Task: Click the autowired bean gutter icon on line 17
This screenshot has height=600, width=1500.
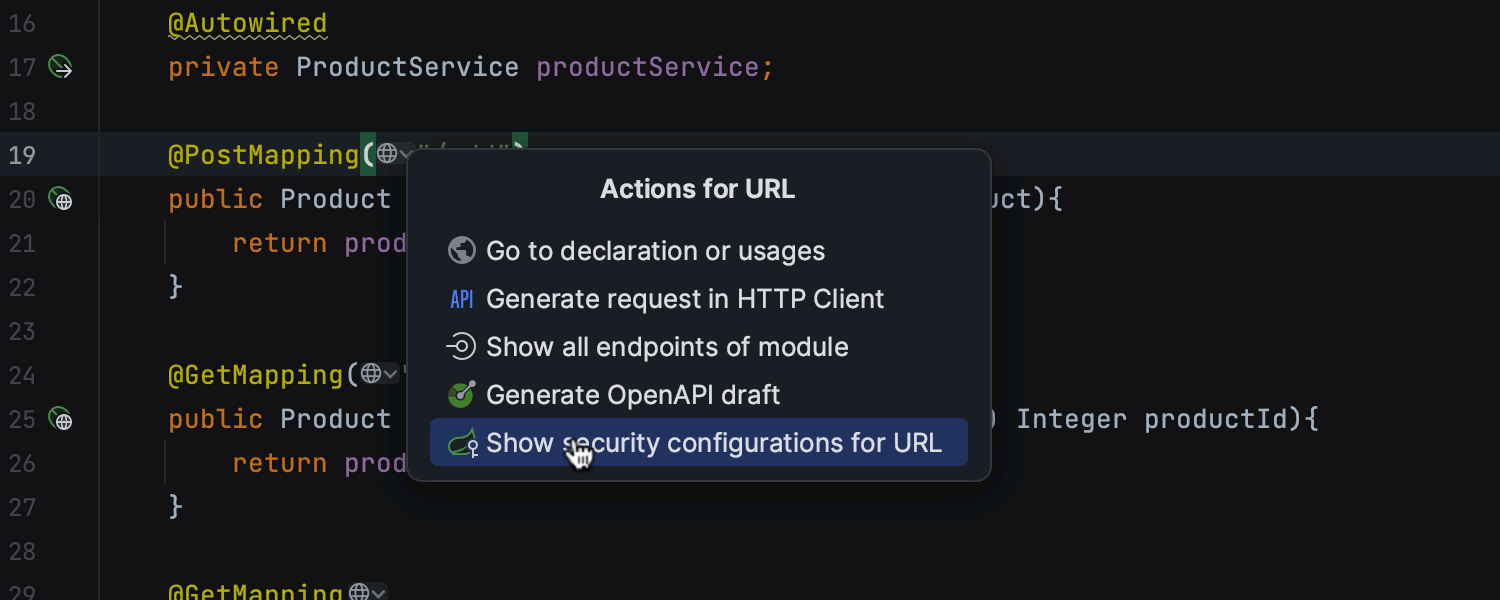Action: tap(61, 68)
